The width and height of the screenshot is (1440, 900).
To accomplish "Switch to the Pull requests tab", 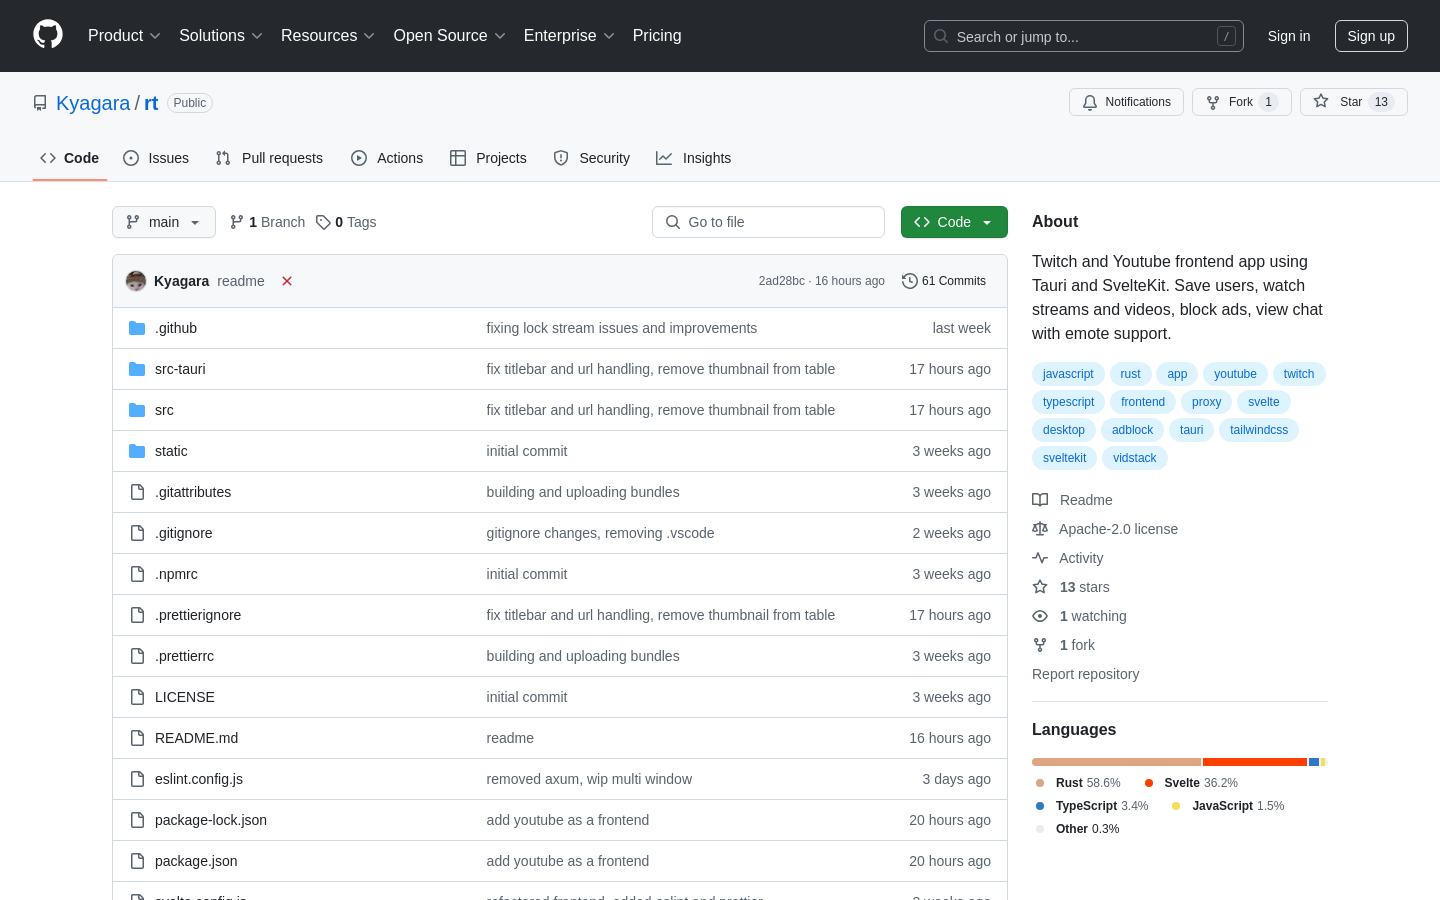I will (x=269, y=158).
